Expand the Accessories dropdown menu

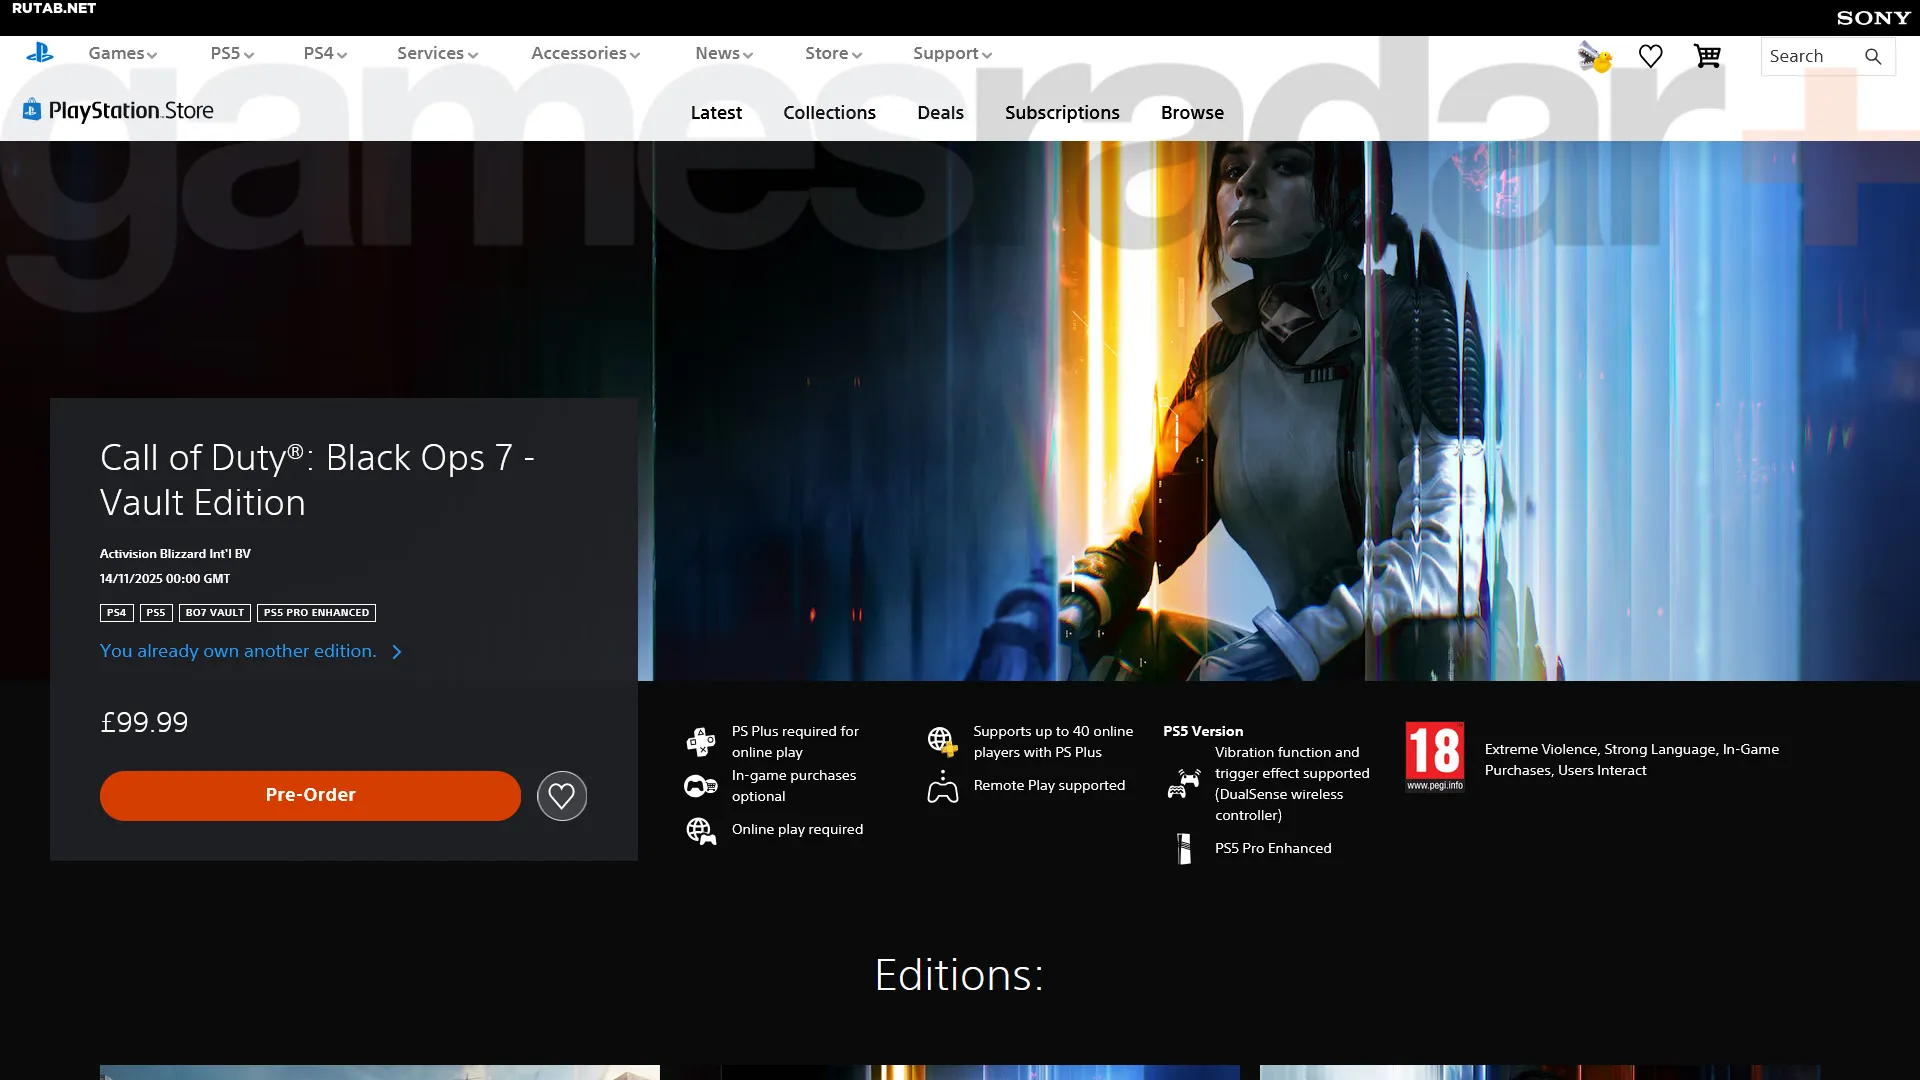coord(585,54)
